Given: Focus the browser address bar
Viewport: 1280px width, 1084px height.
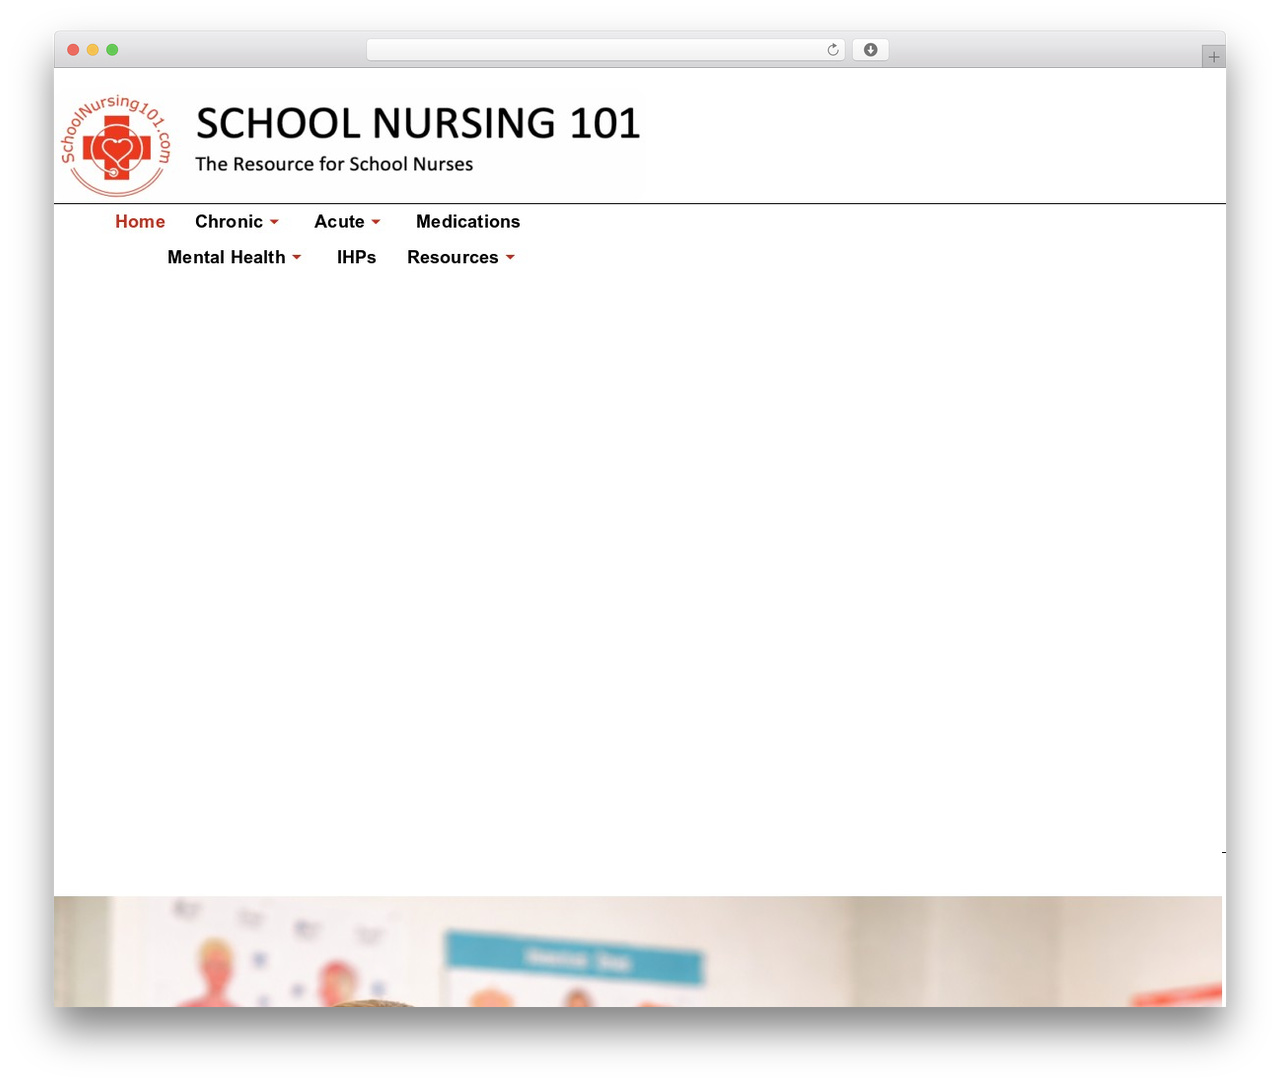Looking at the screenshot, I should pos(606,50).
